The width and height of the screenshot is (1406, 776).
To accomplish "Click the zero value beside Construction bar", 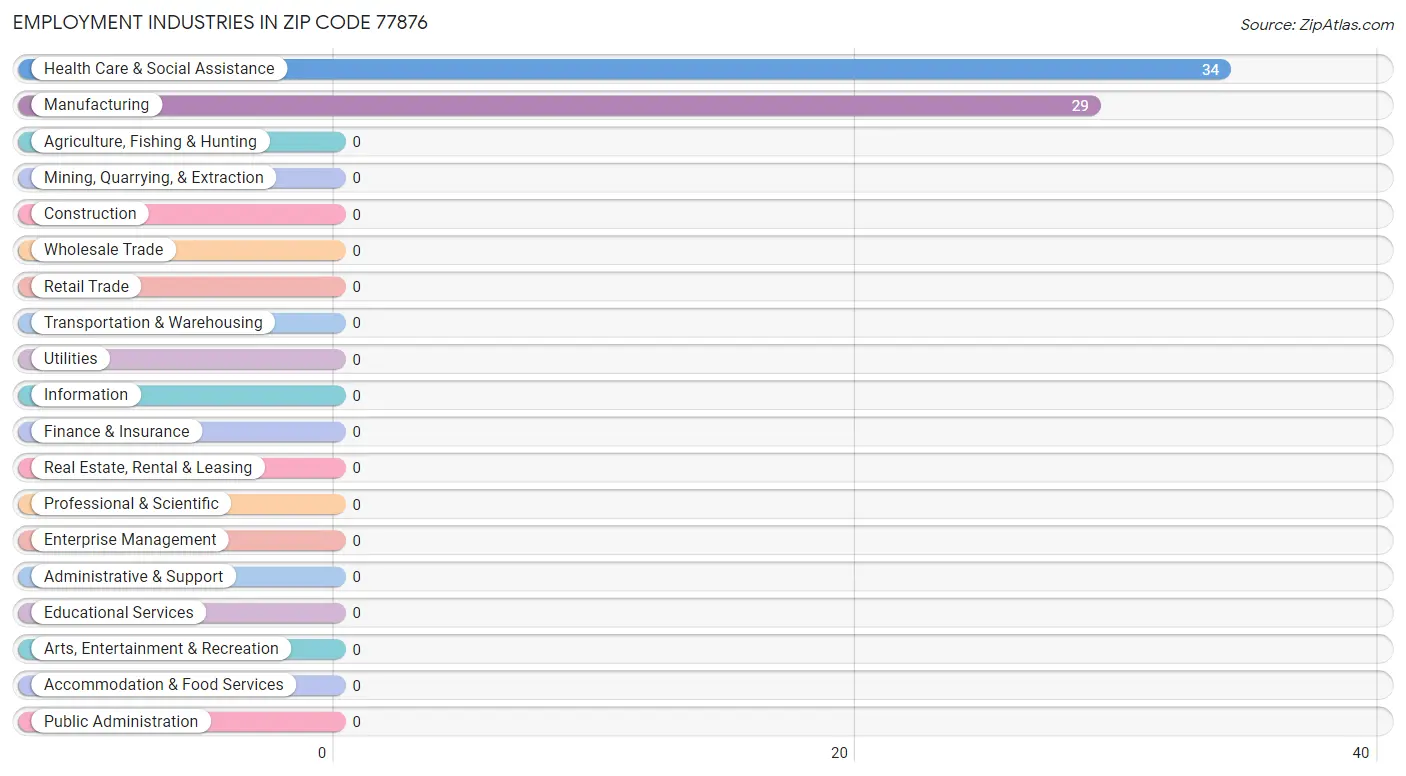I will pos(356,215).
